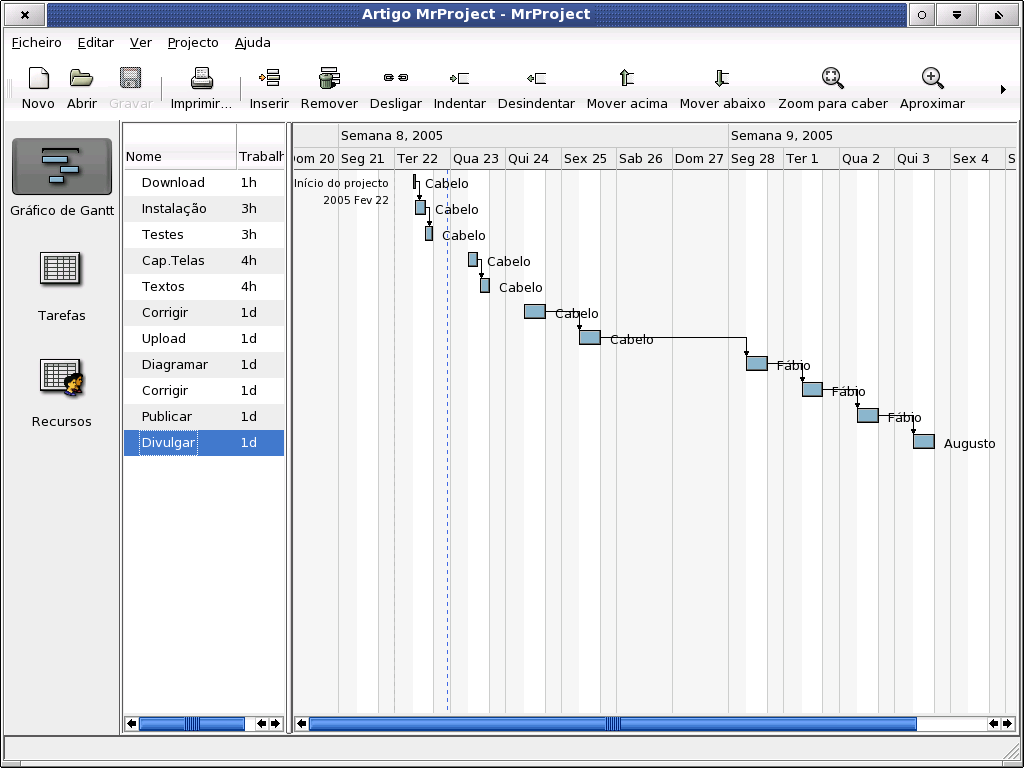Click rightmost arrow of Gantt scrollbar
The width and height of the screenshot is (1024, 768).
1007,724
